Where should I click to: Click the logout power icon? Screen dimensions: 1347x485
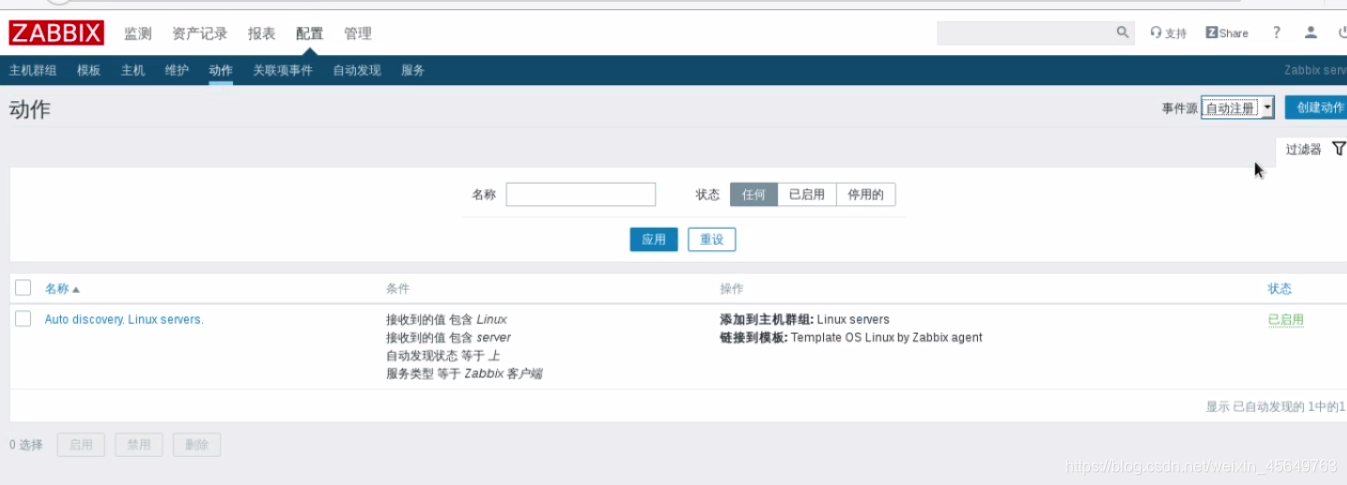[1341, 33]
